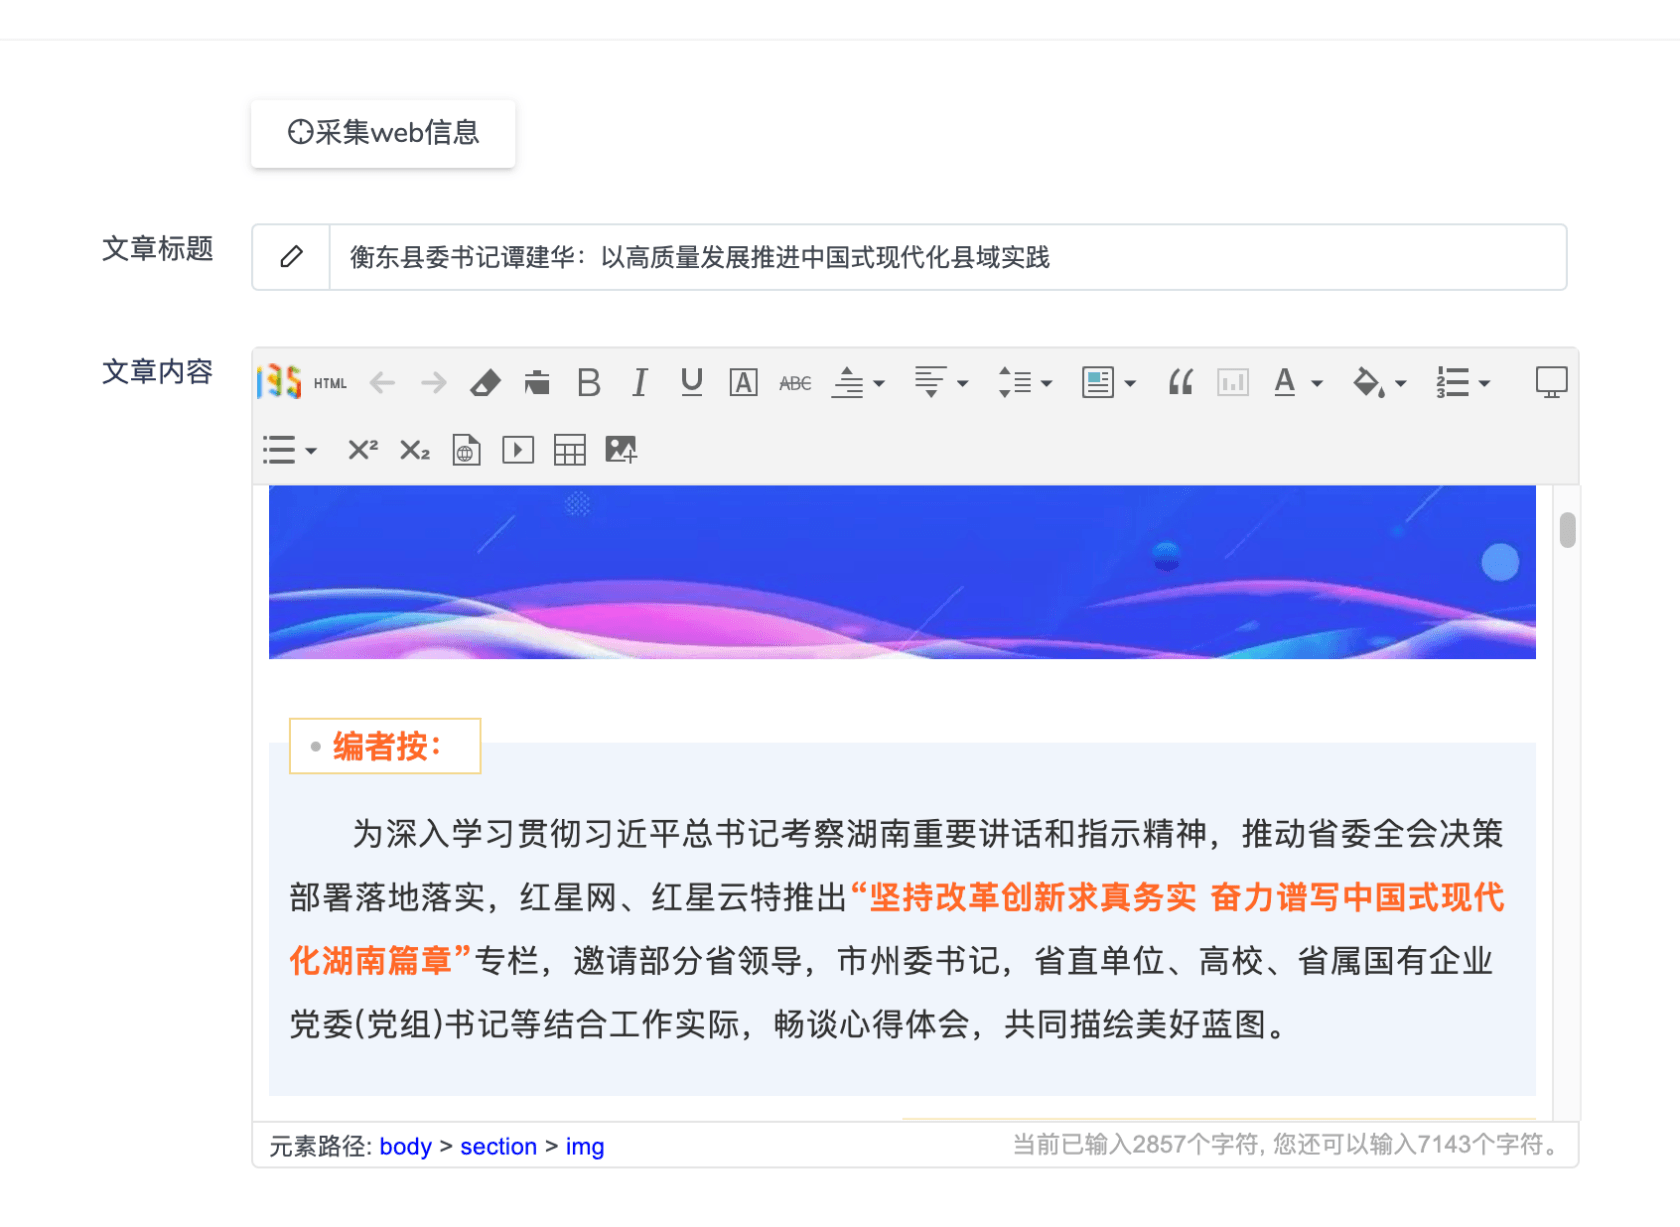1680x1227 pixels.
Task: Toggle subscript X₂ formatting
Action: click(414, 450)
